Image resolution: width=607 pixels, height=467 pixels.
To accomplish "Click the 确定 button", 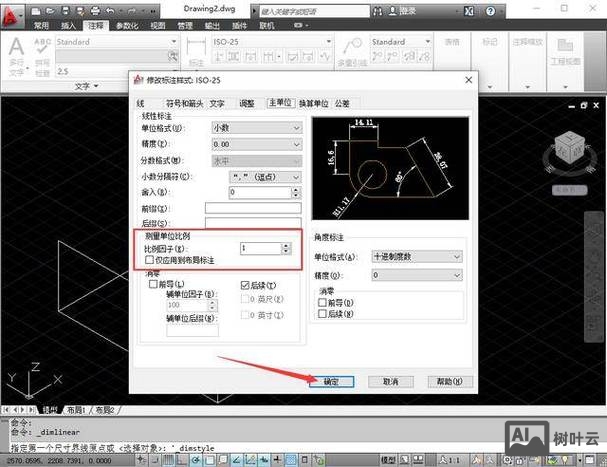I will point(331,381).
